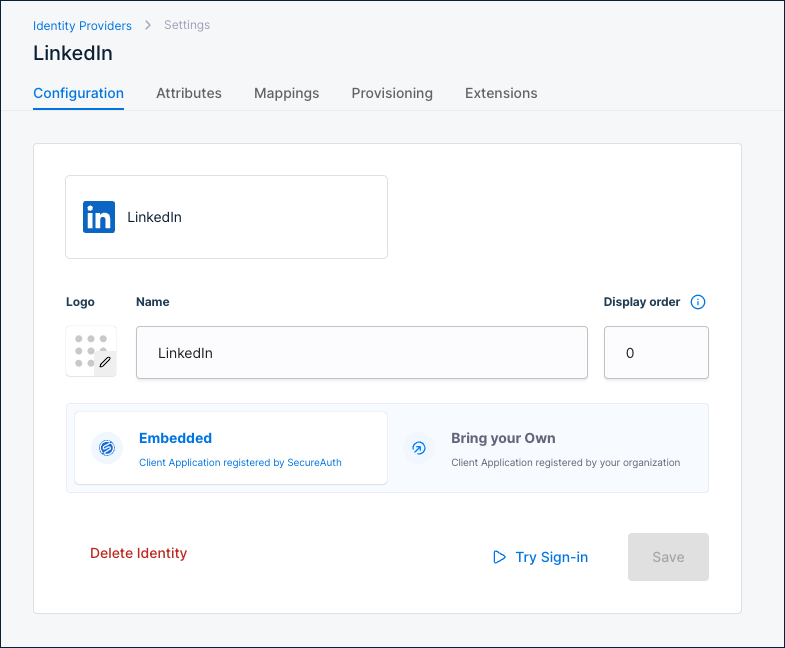Switch to the Configuration tab
This screenshot has width=785, height=648.
78,93
